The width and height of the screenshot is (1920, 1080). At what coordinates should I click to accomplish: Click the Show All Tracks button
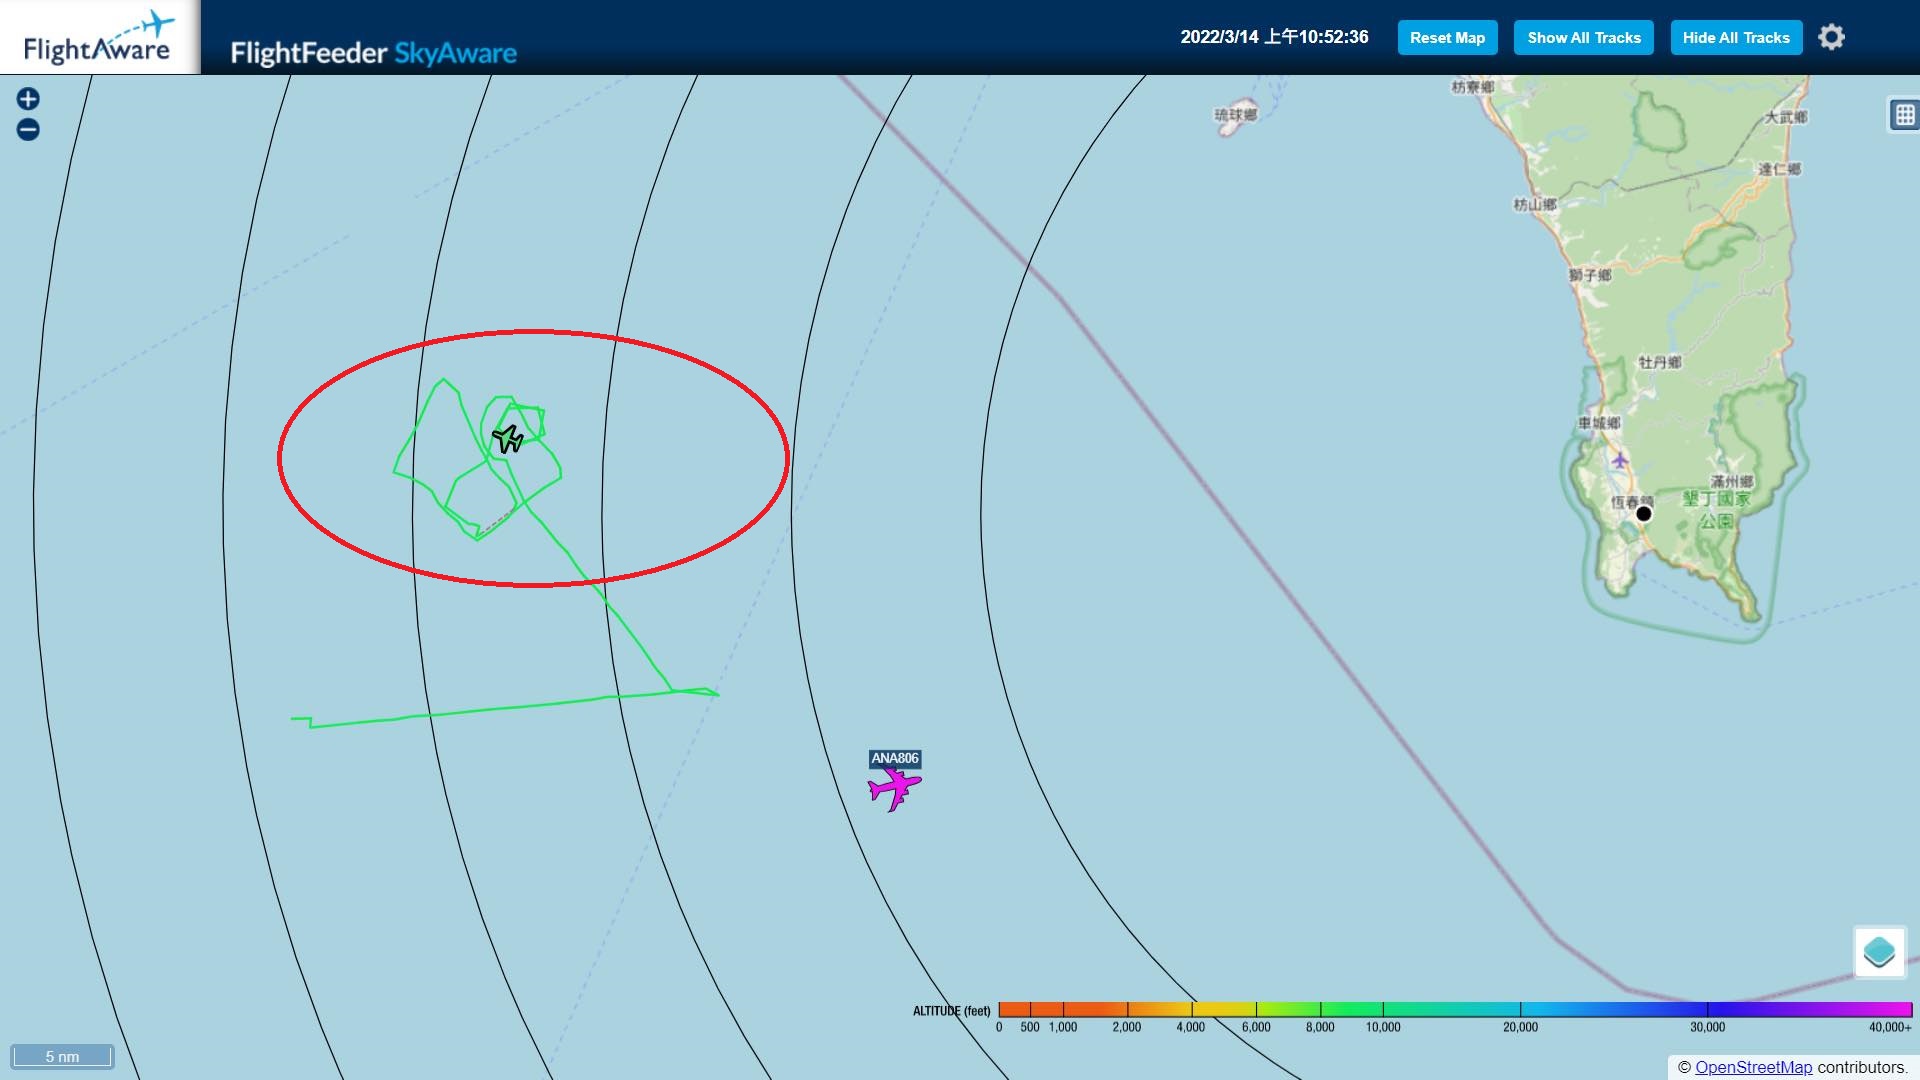pos(1584,38)
